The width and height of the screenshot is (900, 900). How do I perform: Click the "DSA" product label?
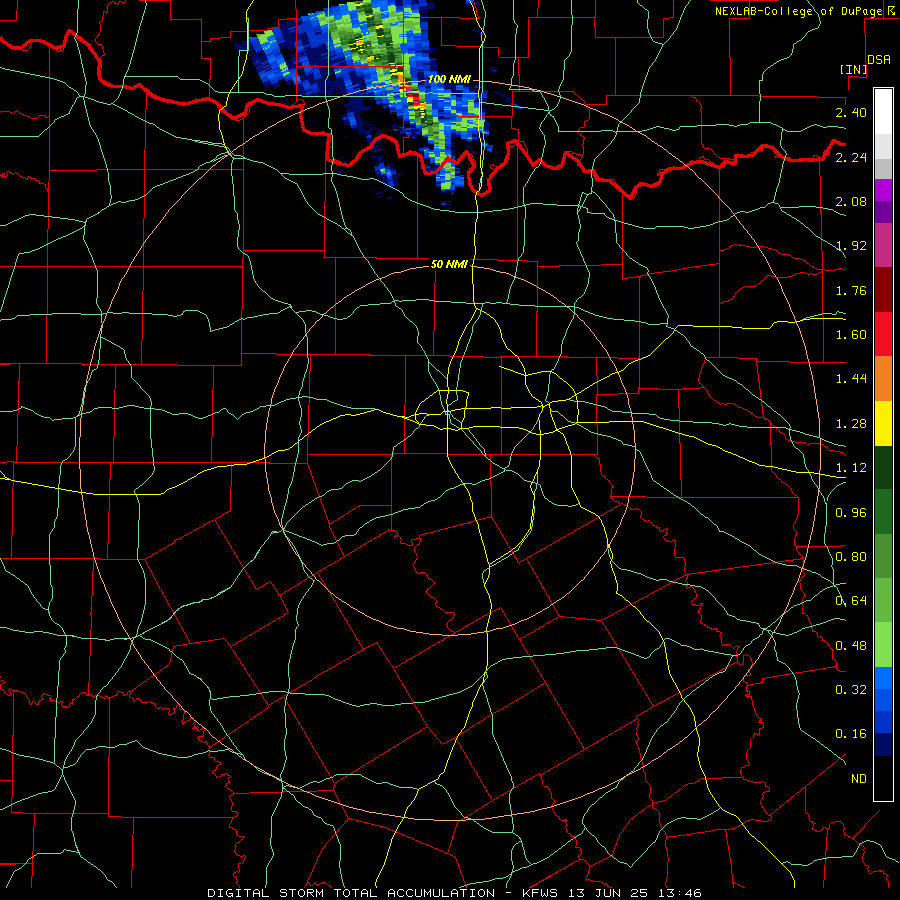tap(879, 60)
